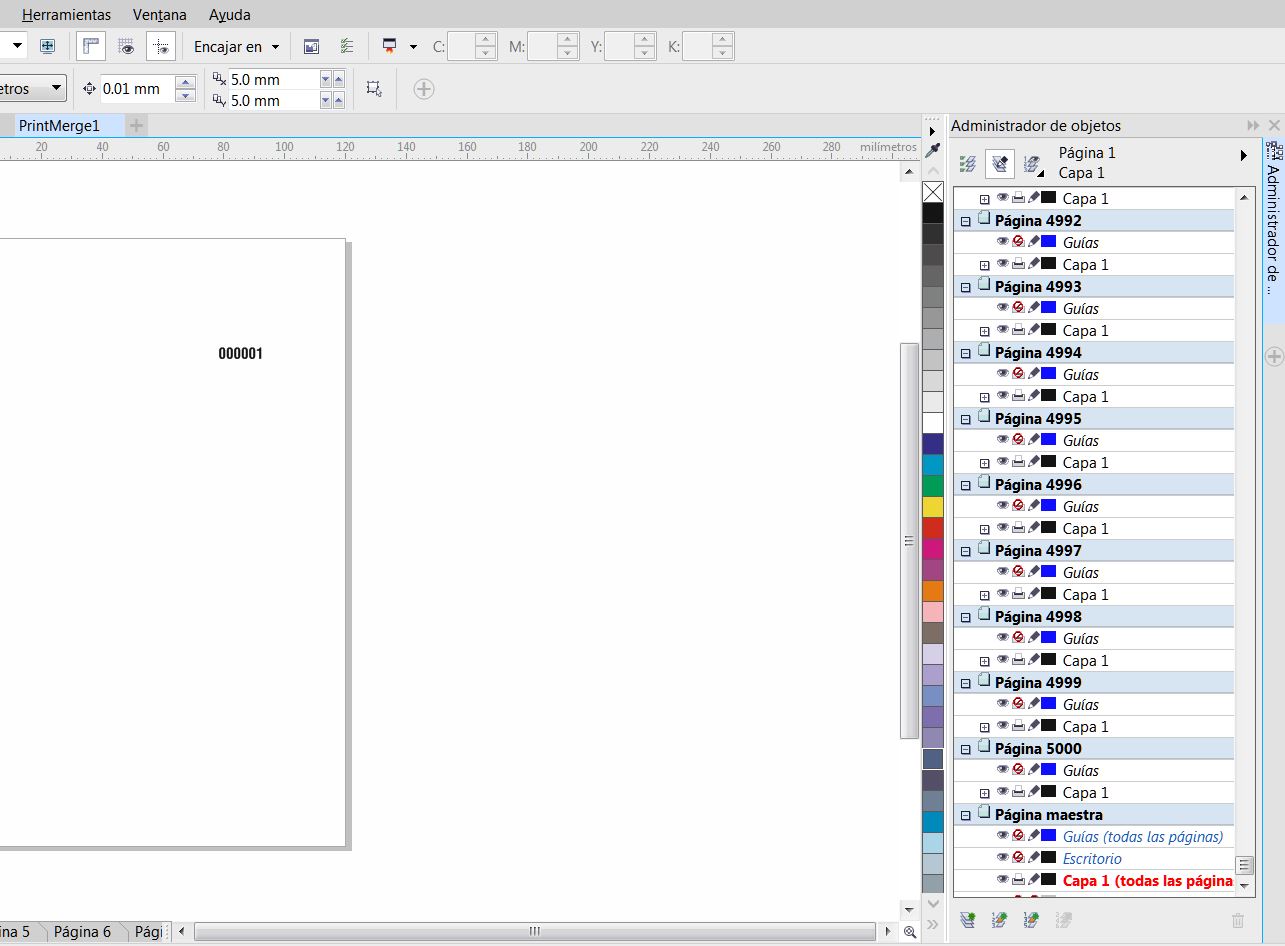Select the Página 4996 row

[1094, 484]
